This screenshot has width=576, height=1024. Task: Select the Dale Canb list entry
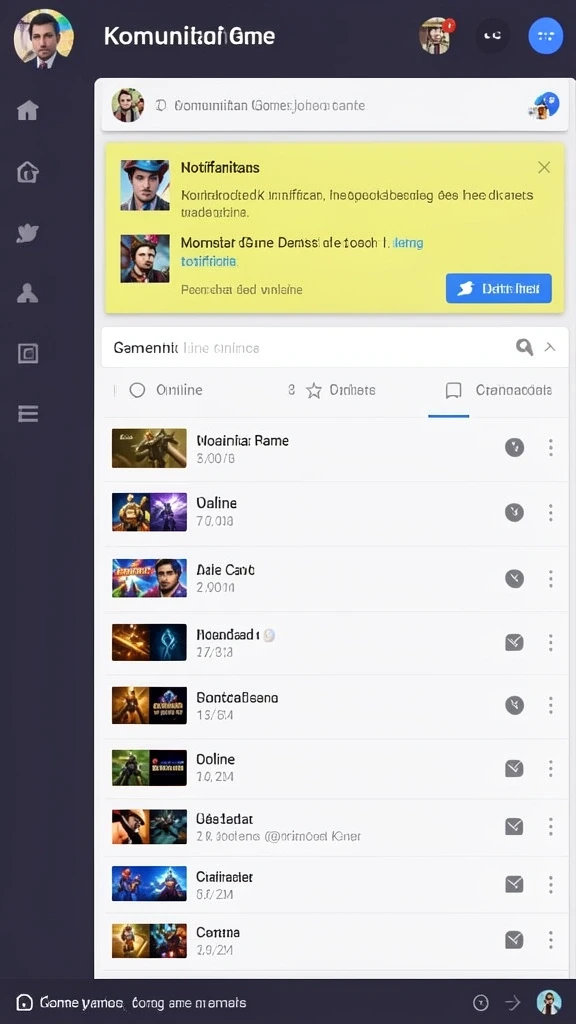pyautogui.click(x=334, y=578)
